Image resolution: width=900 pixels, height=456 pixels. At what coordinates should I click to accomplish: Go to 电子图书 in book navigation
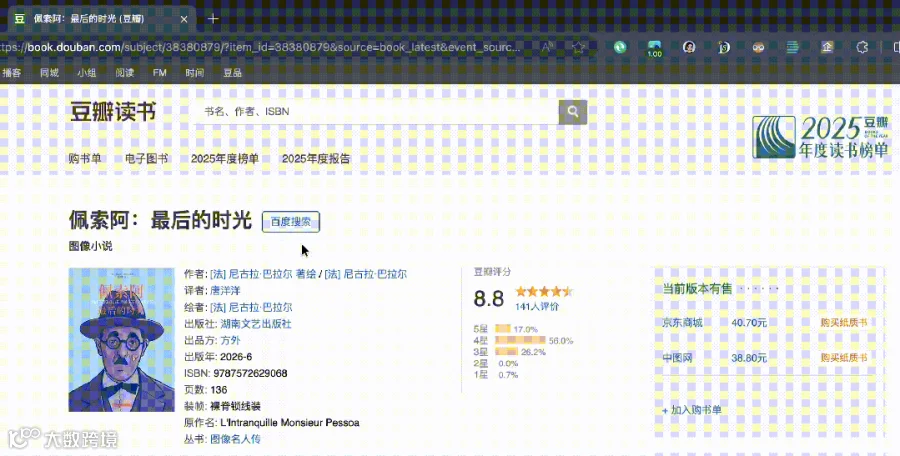pos(146,159)
